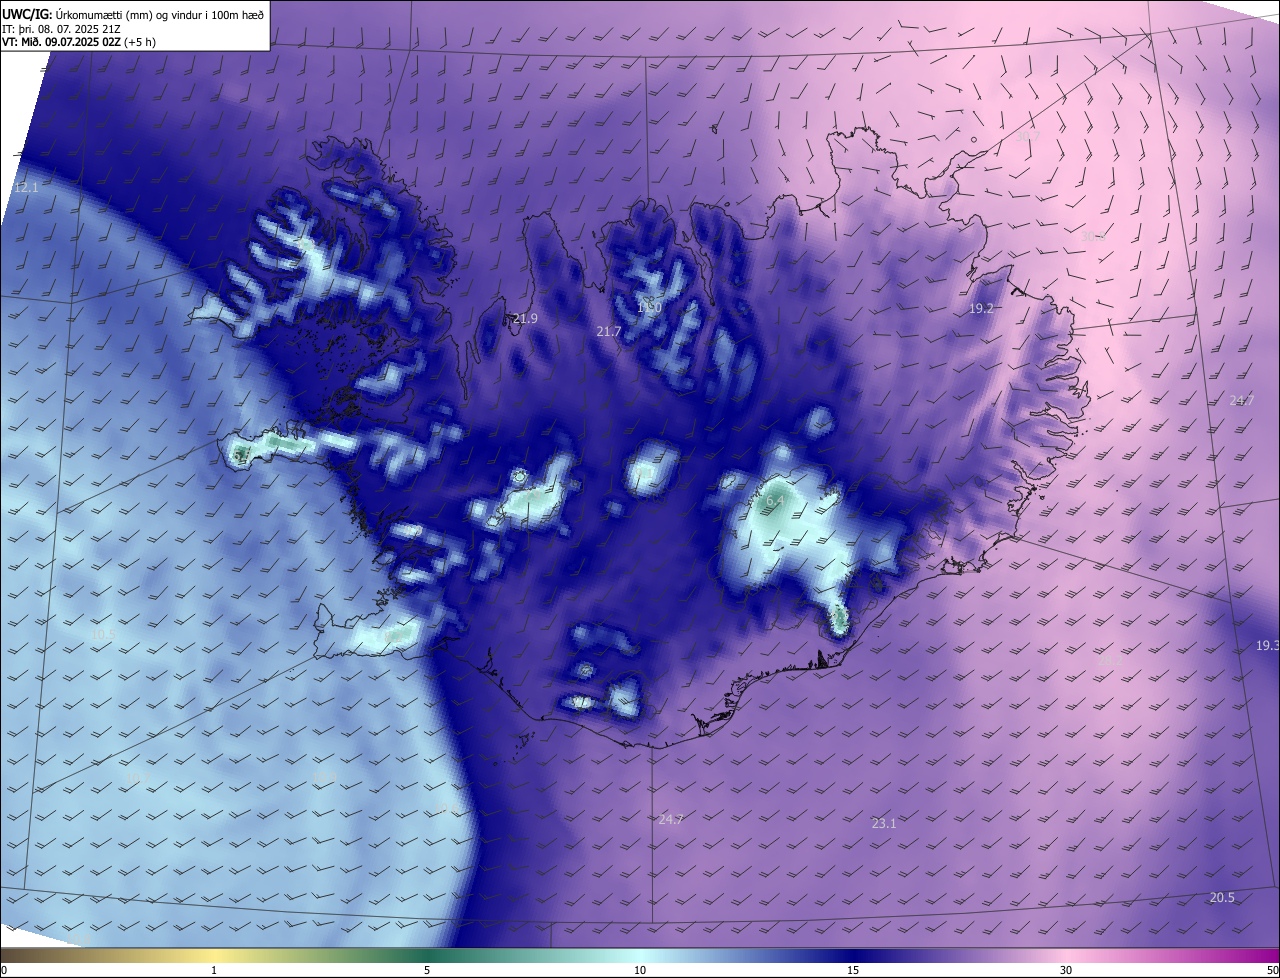Click the 'IT: þri. 08. 07. 2025 21Z' line

tap(60, 29)
